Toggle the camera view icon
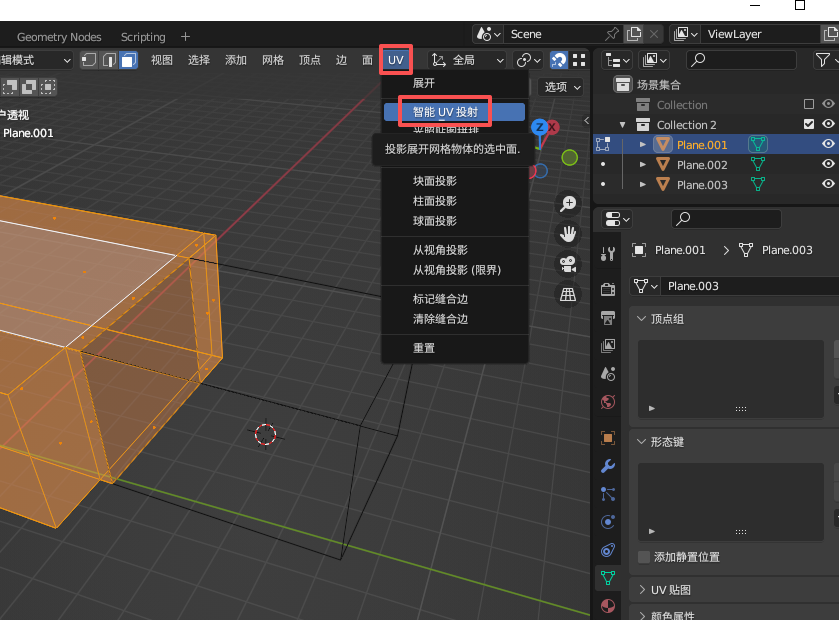The height and width of the screenshot is (620, 839). click(568, 264)
